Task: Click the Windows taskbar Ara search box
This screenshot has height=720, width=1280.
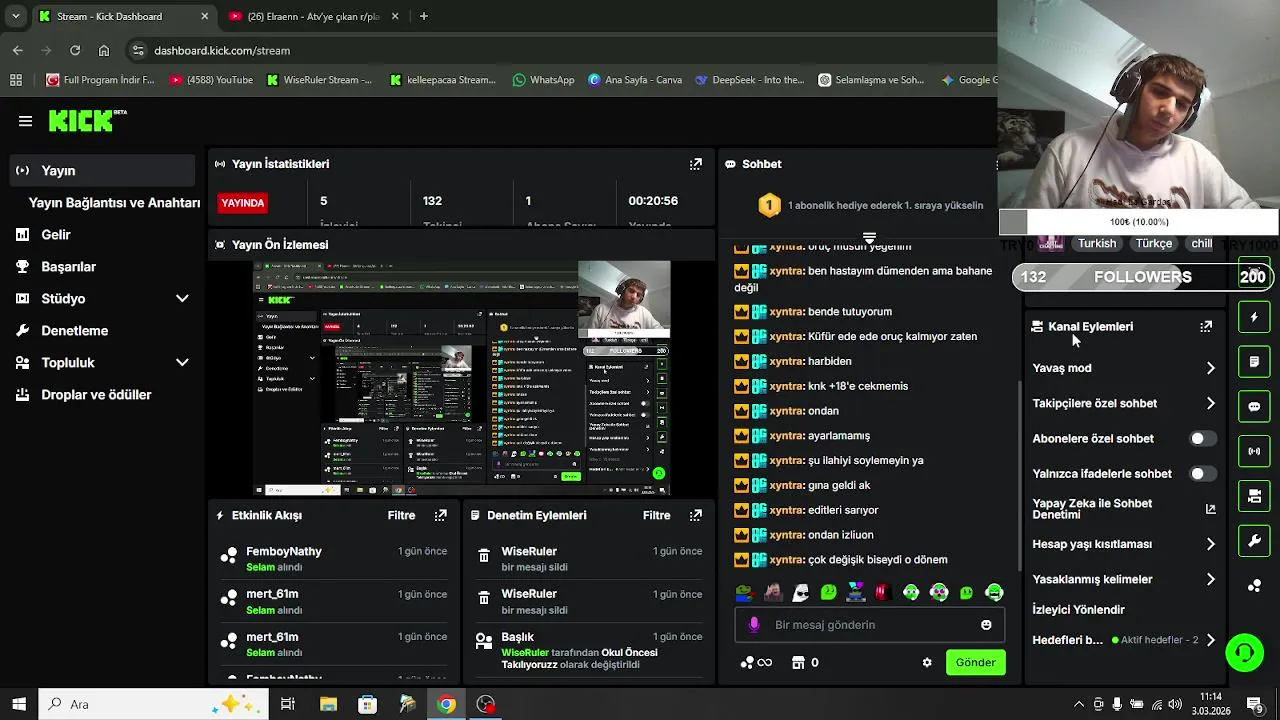Action: pos(153,704)
